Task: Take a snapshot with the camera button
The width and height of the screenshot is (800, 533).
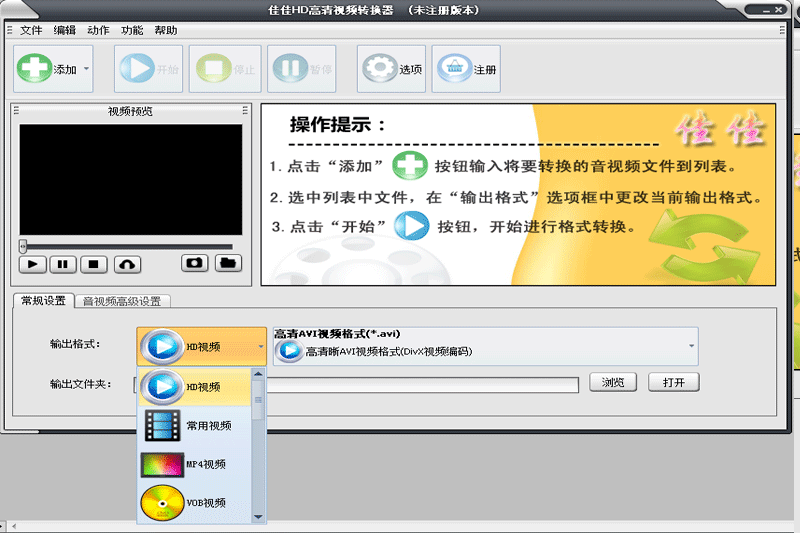Action: click(194, 263)
